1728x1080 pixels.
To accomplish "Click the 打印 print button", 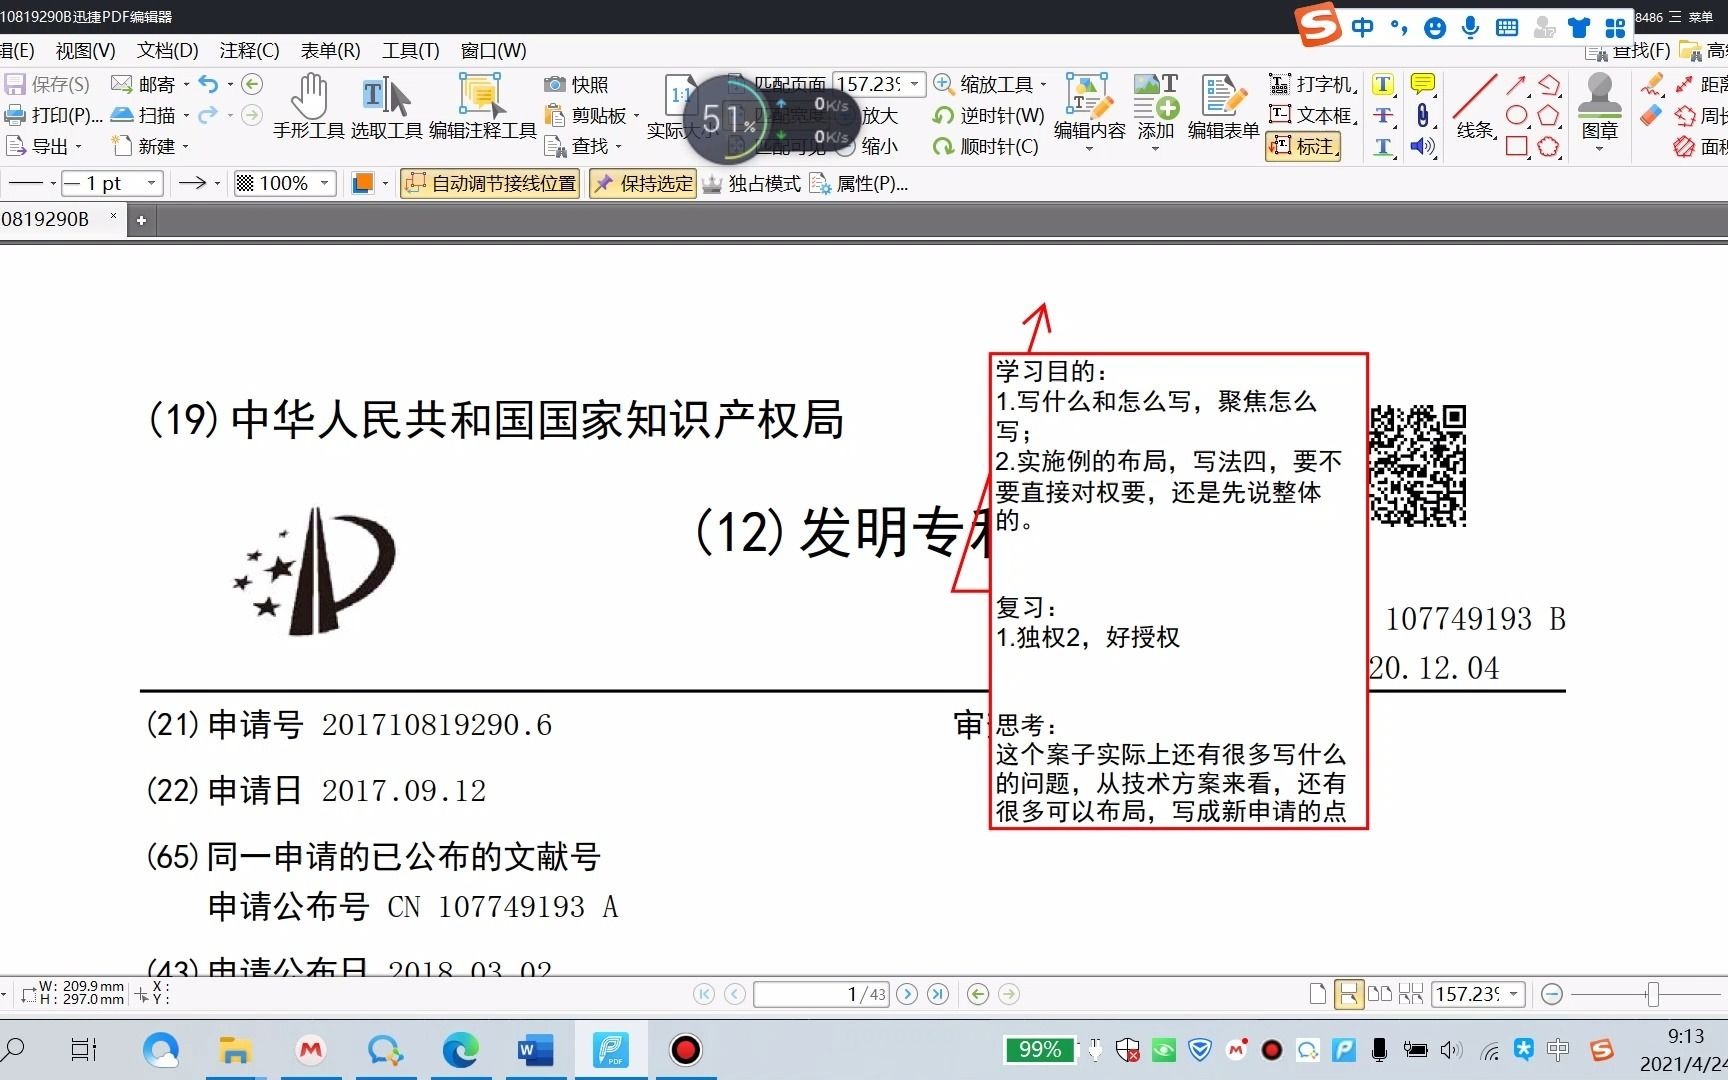I will click(x=53, y=115).
